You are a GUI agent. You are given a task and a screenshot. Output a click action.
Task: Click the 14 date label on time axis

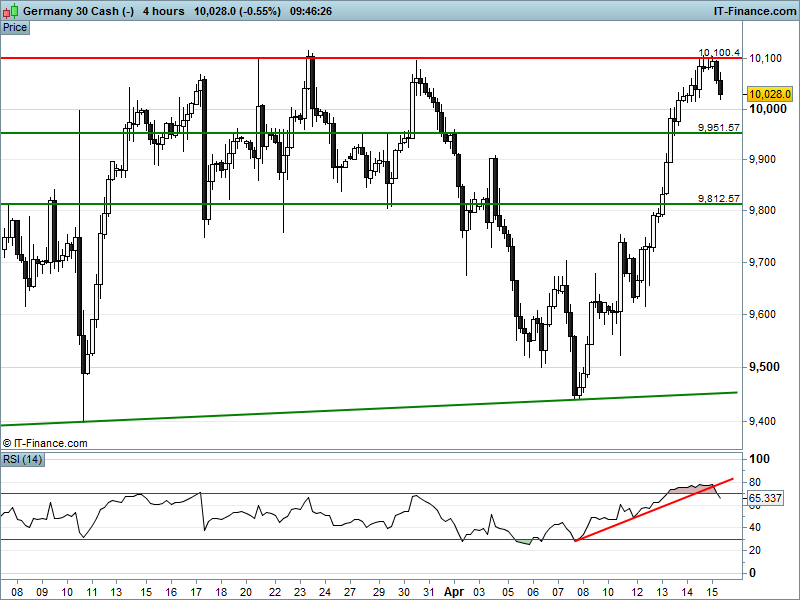point(687,592)
